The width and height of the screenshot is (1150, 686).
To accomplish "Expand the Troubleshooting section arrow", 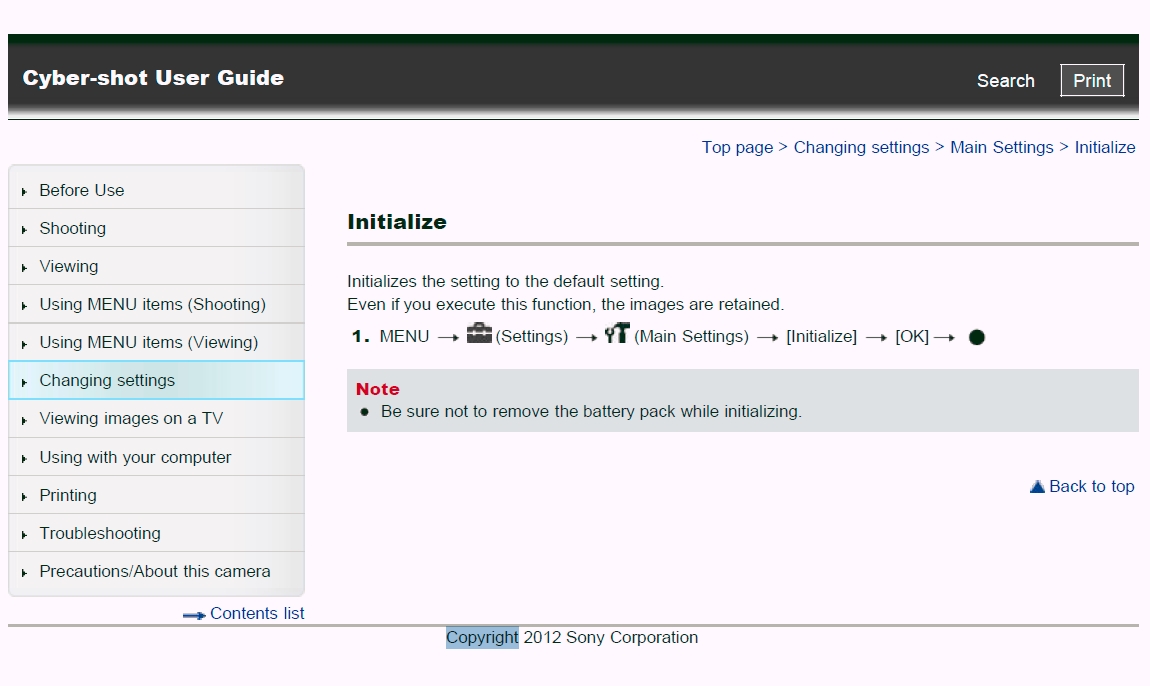I will coord(24,534).
